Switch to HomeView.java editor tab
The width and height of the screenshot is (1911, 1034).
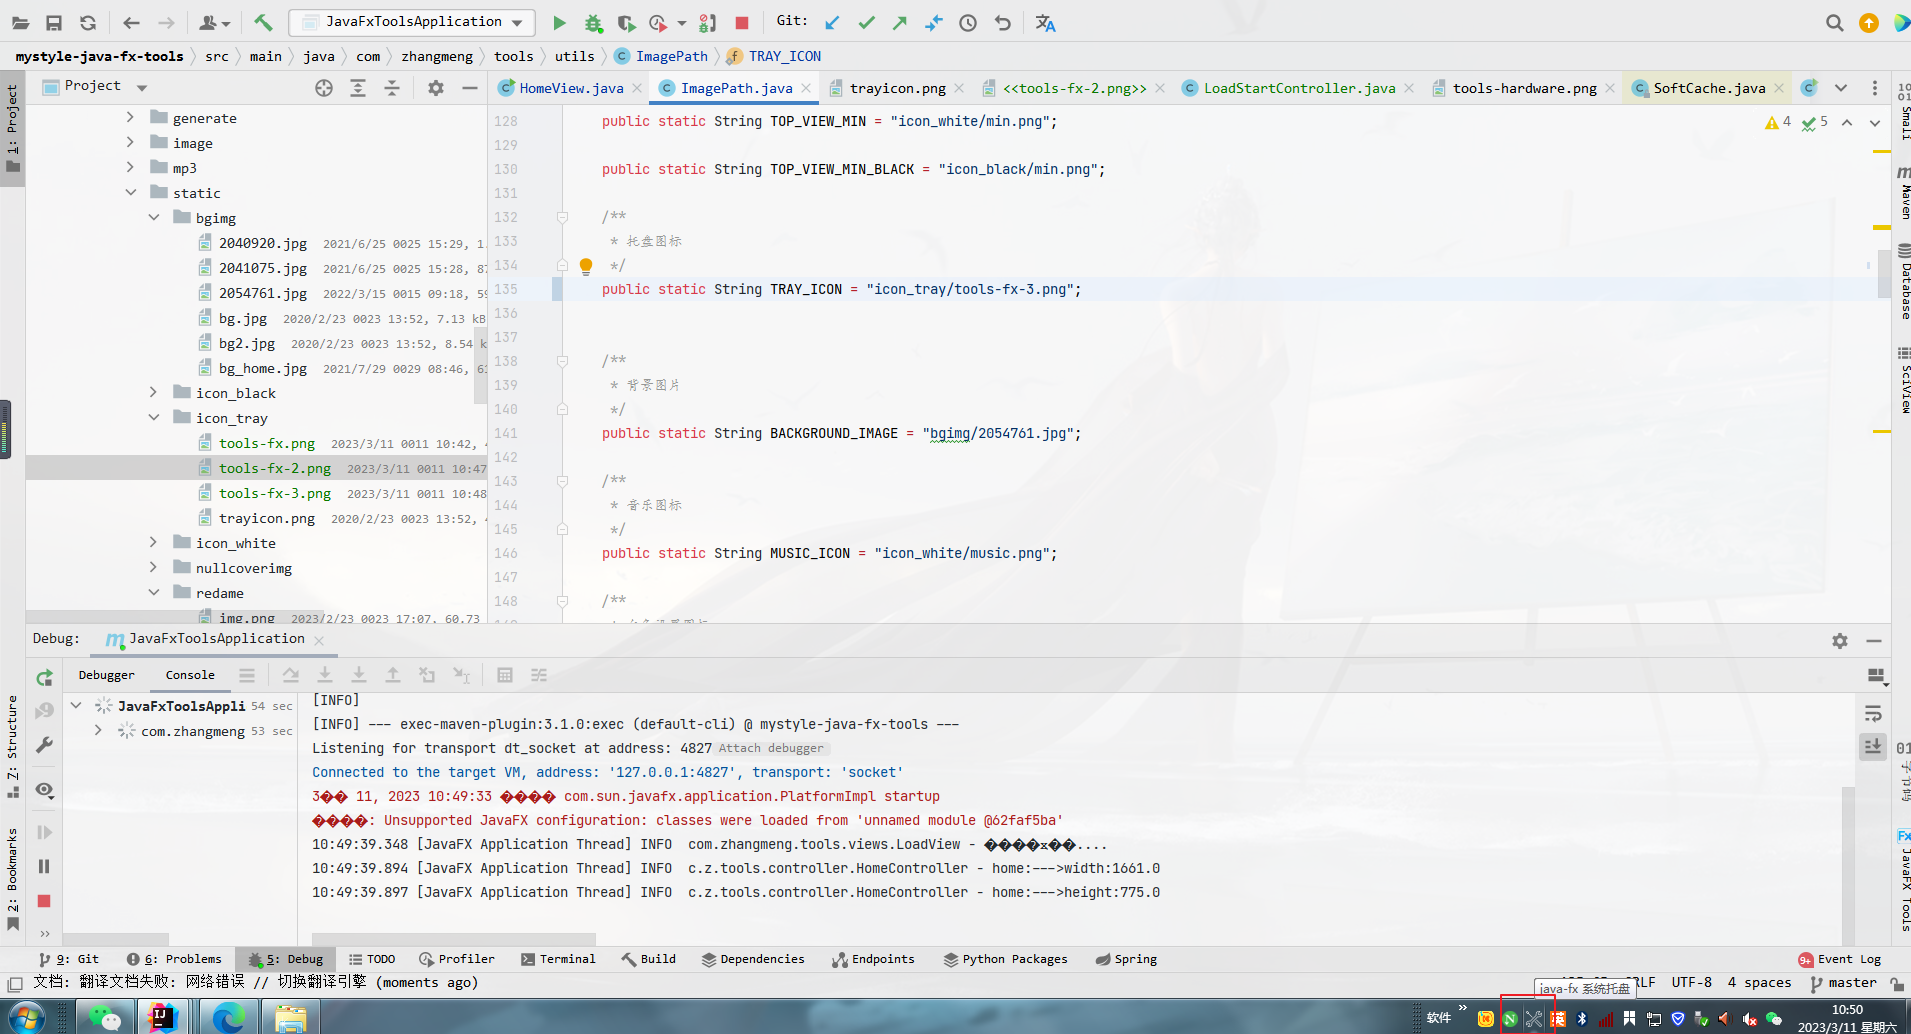pos(570,88)
